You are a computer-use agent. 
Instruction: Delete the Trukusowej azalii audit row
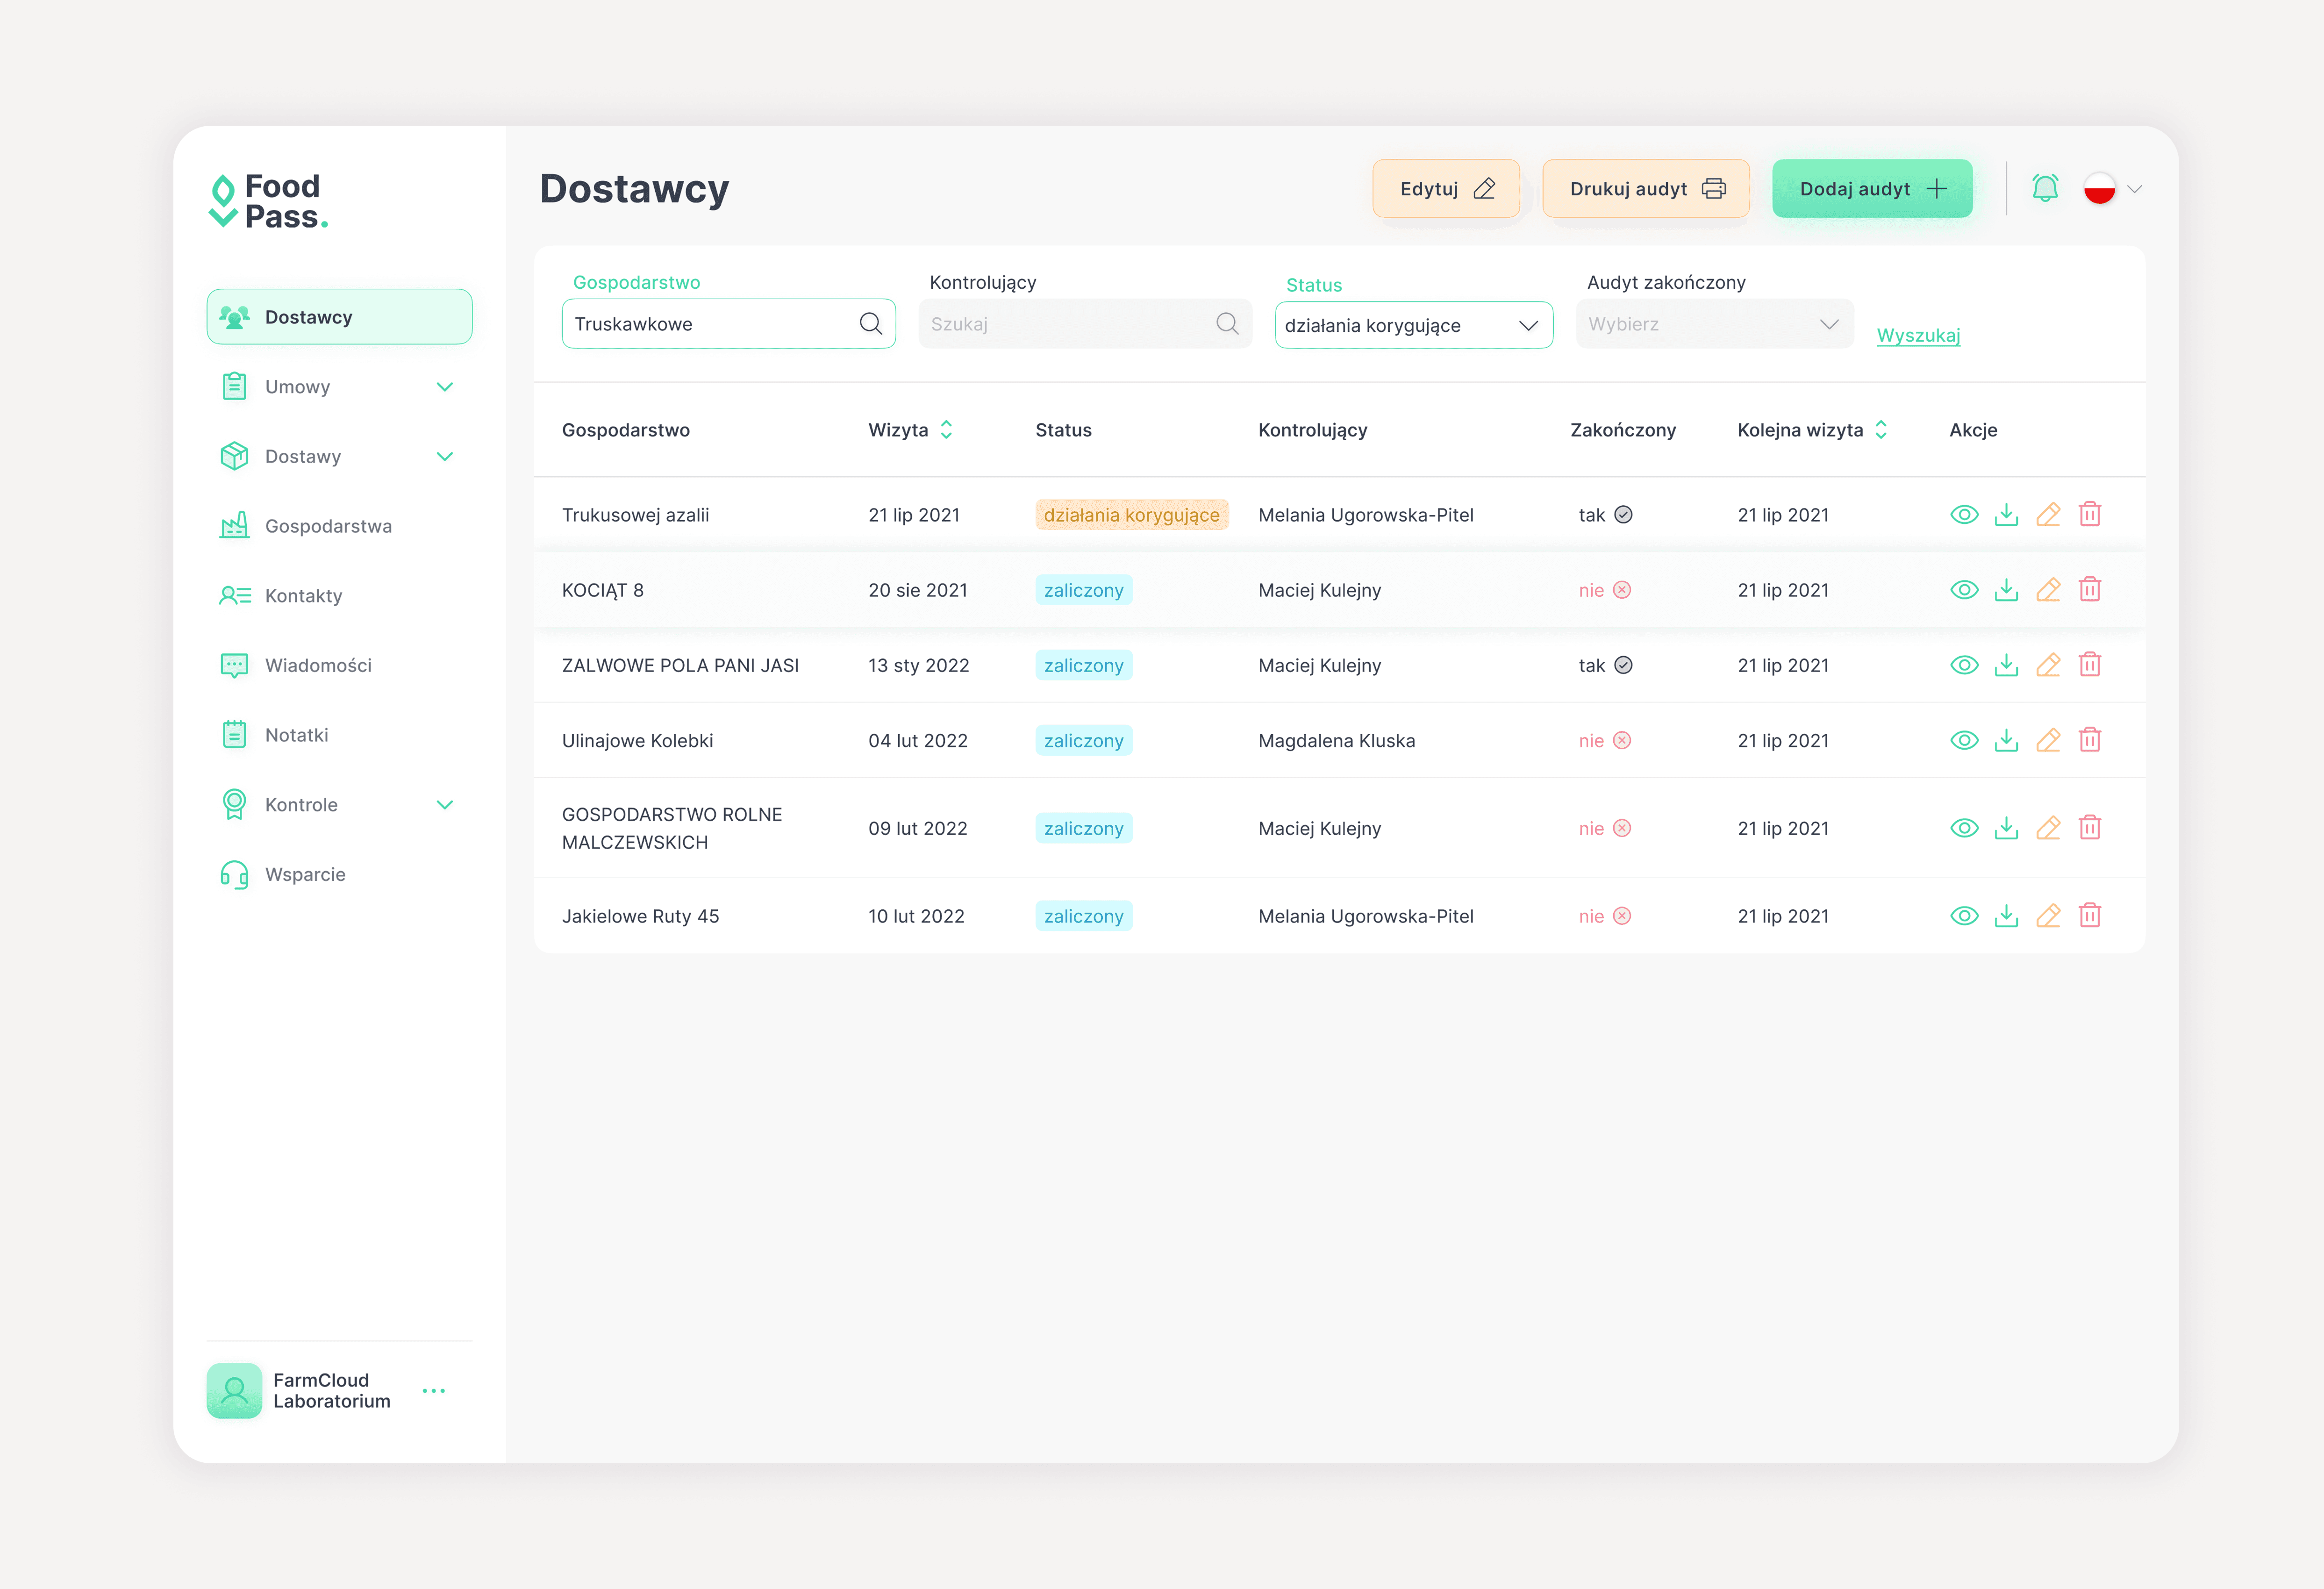[2089, 515]
